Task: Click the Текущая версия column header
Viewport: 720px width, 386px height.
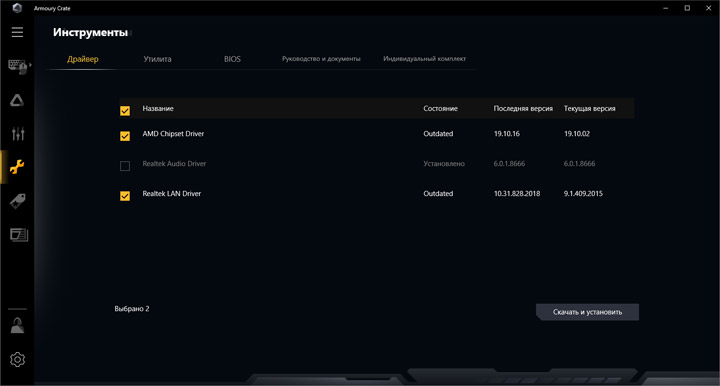Action: [590, 109]
